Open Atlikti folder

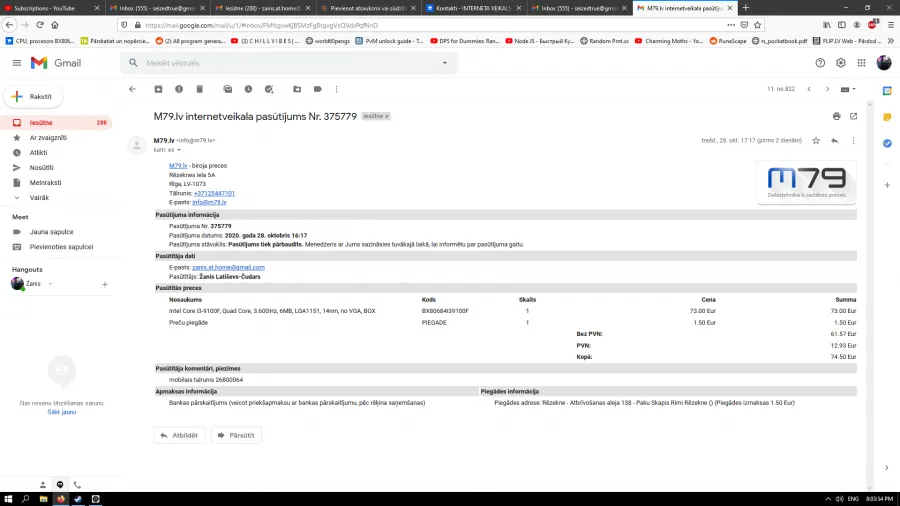tap(38, 153)
